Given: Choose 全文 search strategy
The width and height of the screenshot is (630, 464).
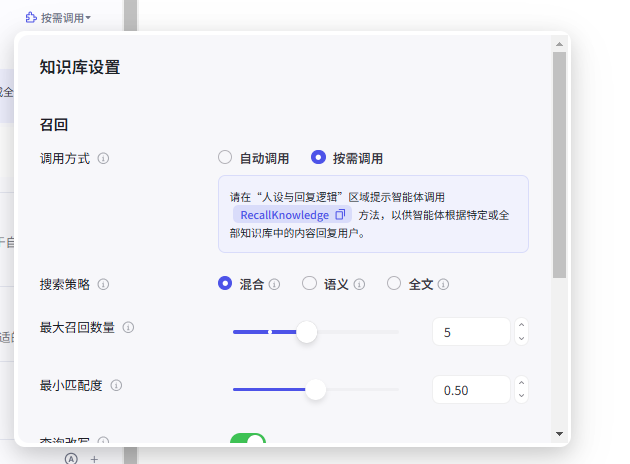Looking at the screenshot, I should [x=394, y=284].
